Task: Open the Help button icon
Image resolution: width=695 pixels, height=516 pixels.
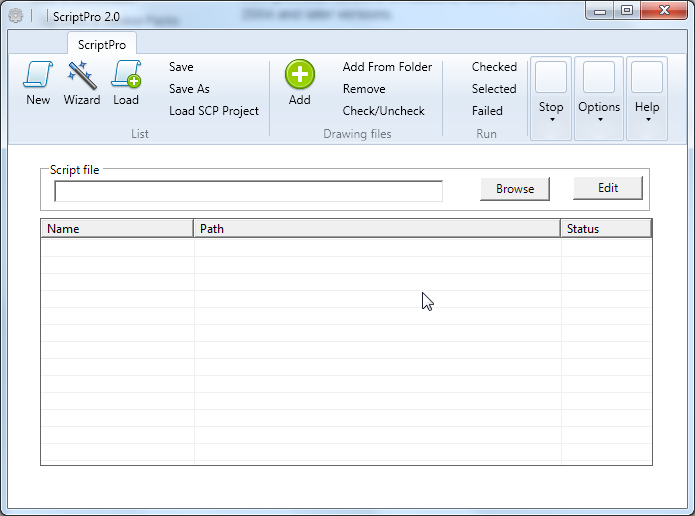Action: [x=647, y=77]
